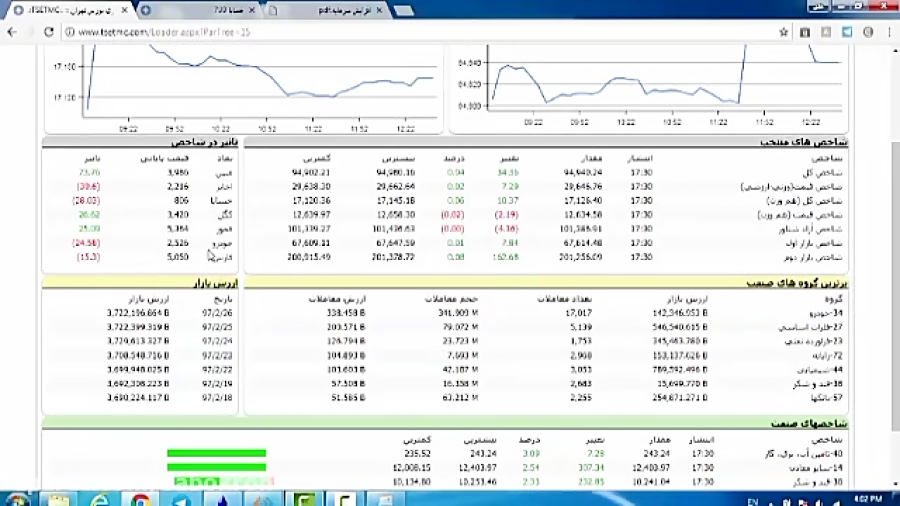Open the first extension icon after the star
Image resolution: width=900 pixels, height=506 pixels.
805,32
